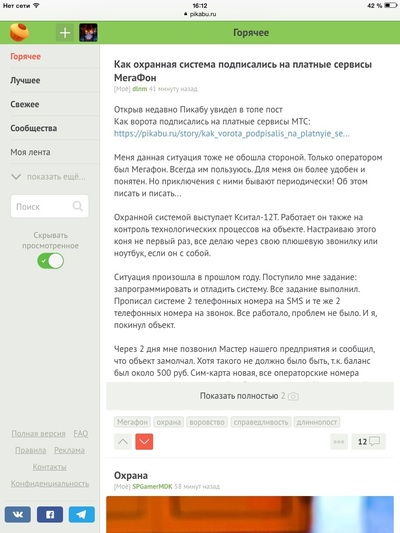This screenshot has height=533, width=400.
Task: Open the three-dots post options menu
Action: pos(339,442)
